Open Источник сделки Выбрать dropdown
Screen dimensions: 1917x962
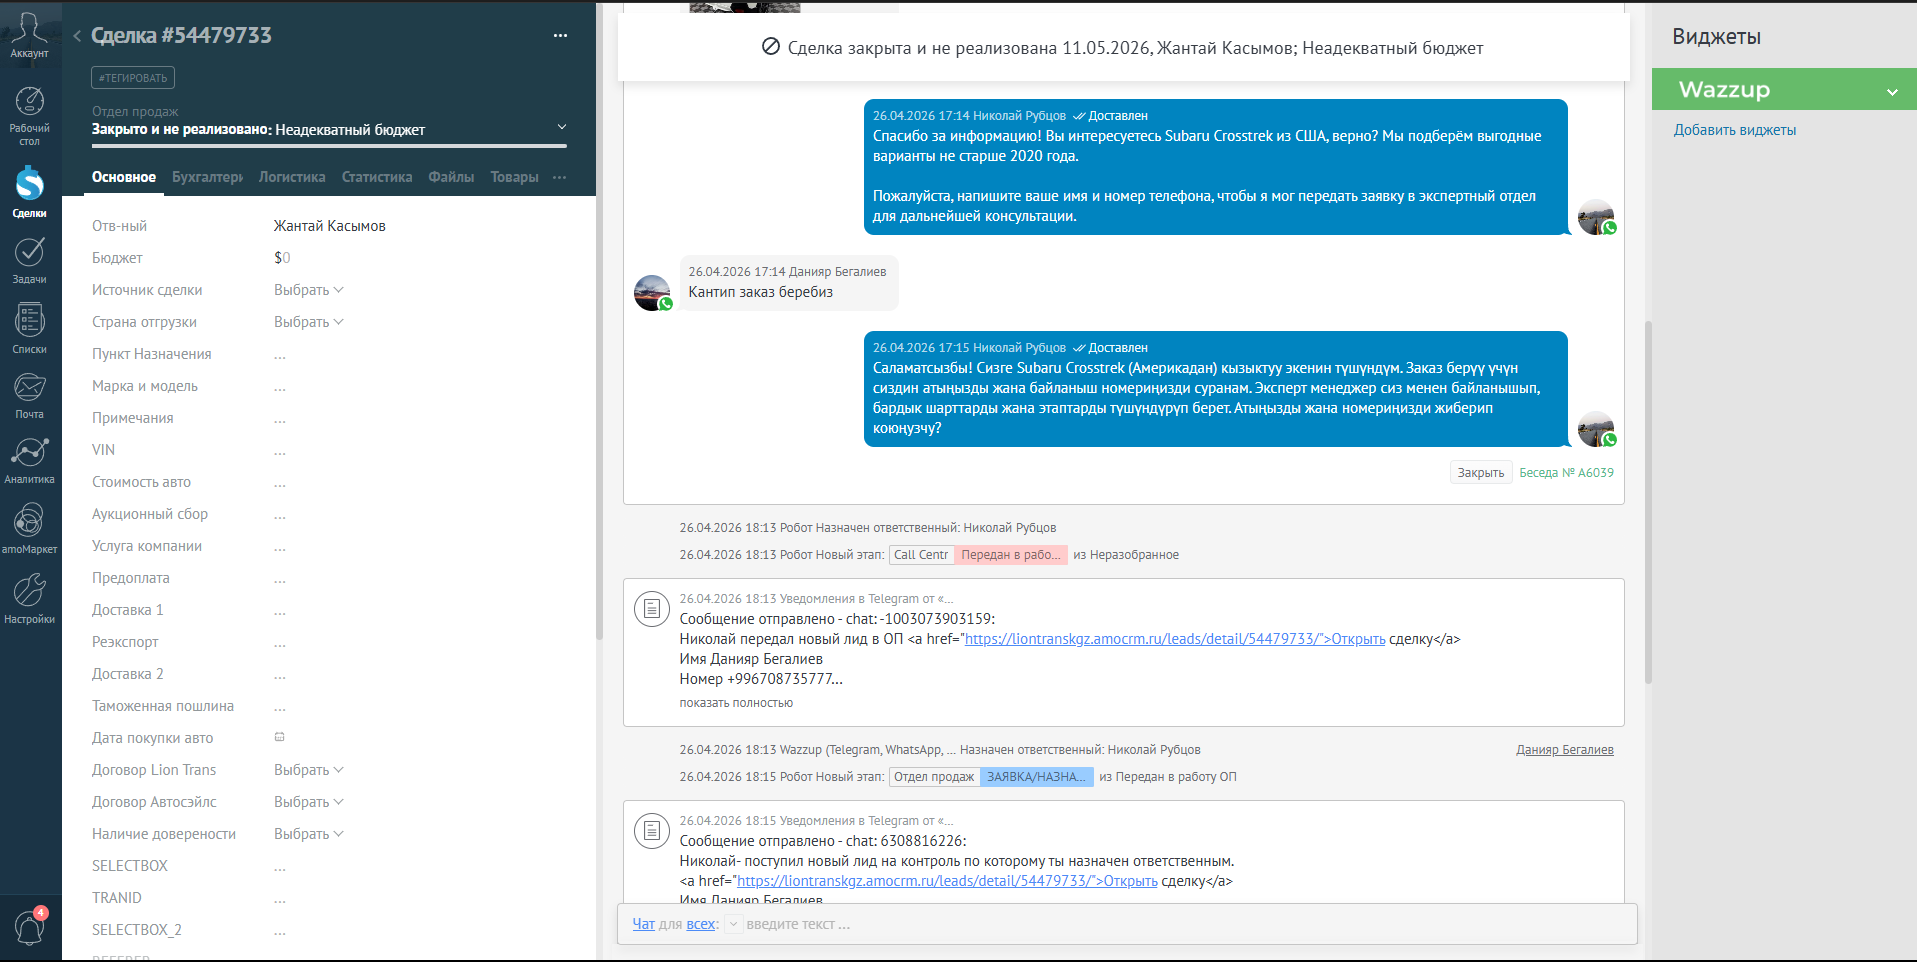pos(308,290)
